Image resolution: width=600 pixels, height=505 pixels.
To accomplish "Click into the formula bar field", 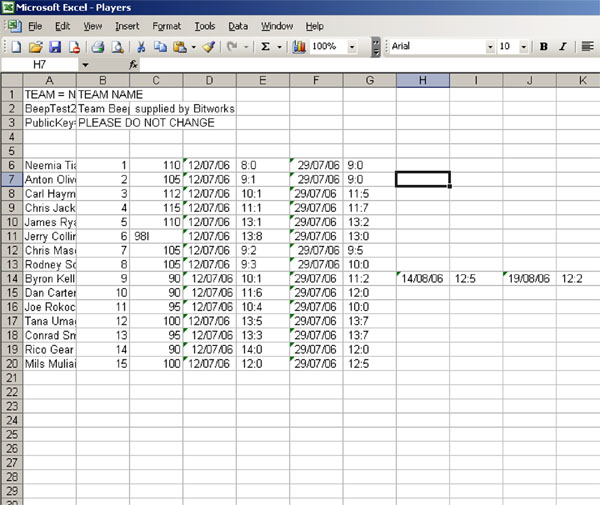I will (x=370, y=65).
